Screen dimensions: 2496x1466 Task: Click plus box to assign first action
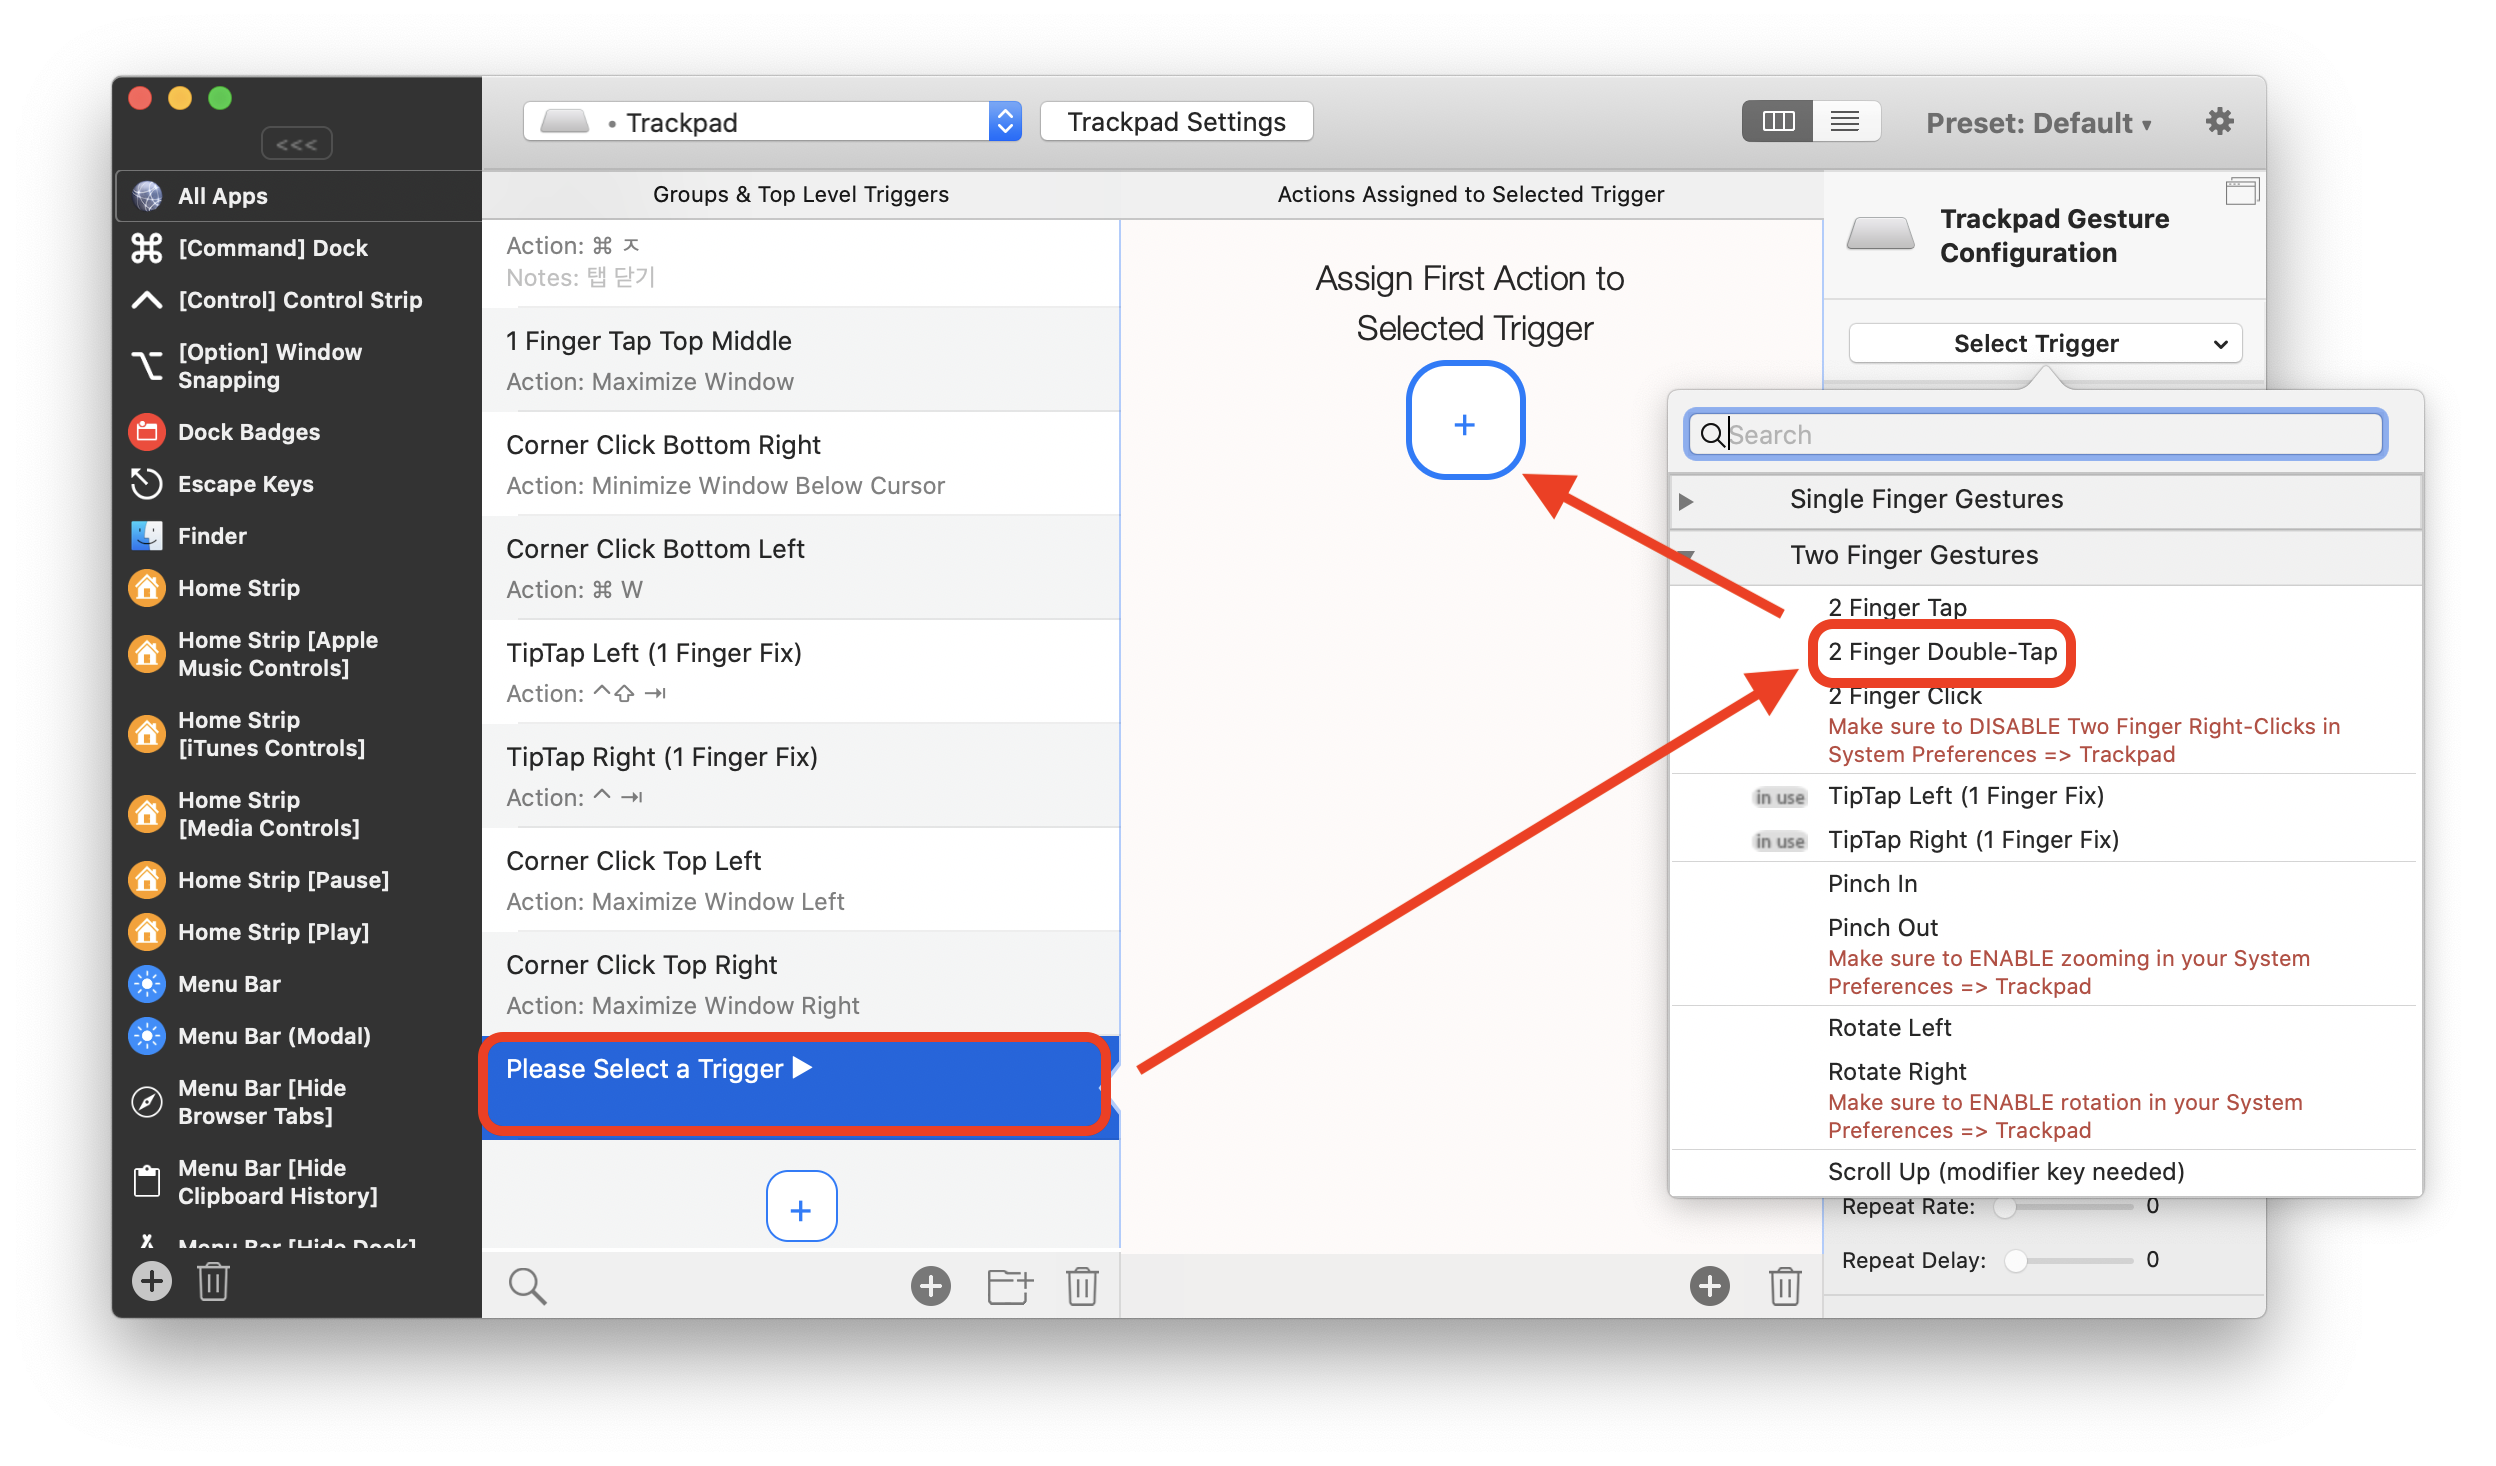1465,425
